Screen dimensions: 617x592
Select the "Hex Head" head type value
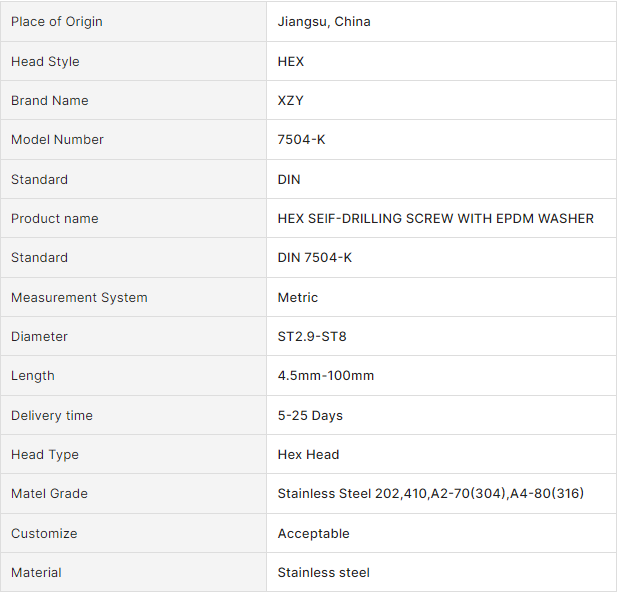pyautogui.click(x=308, y=455)
